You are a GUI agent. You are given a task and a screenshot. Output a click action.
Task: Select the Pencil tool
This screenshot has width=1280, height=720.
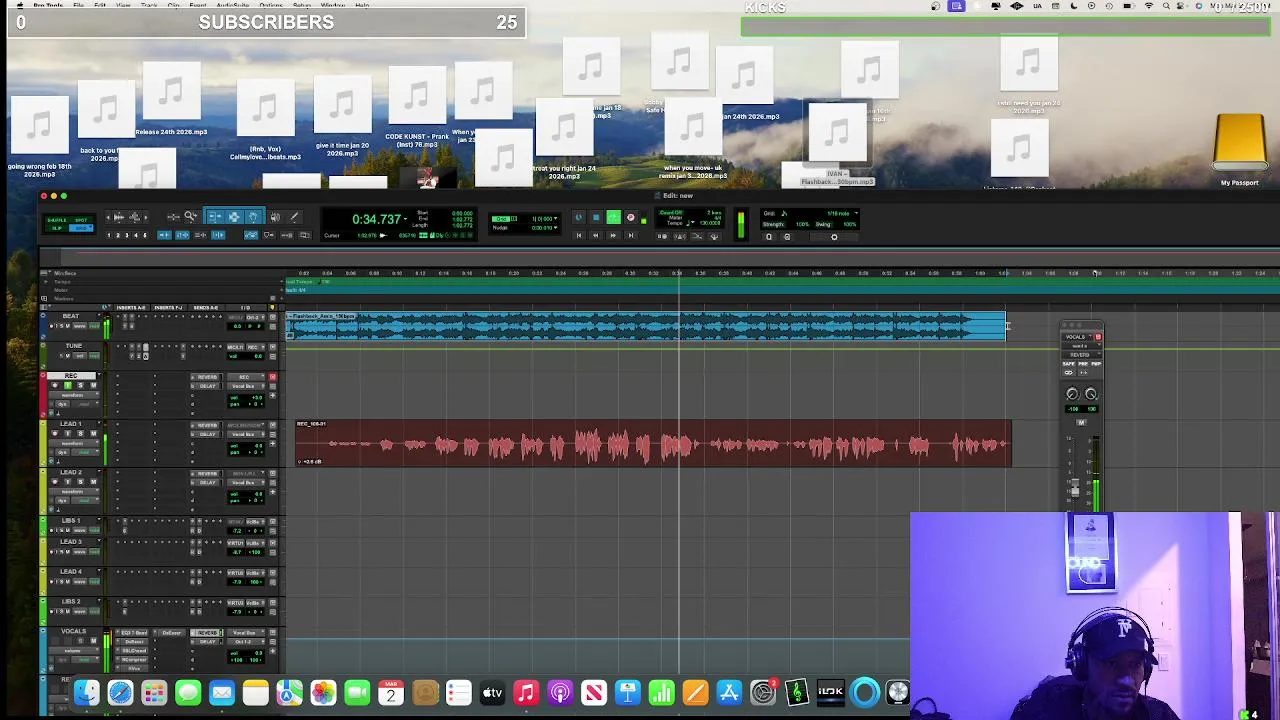pos(294,217)
